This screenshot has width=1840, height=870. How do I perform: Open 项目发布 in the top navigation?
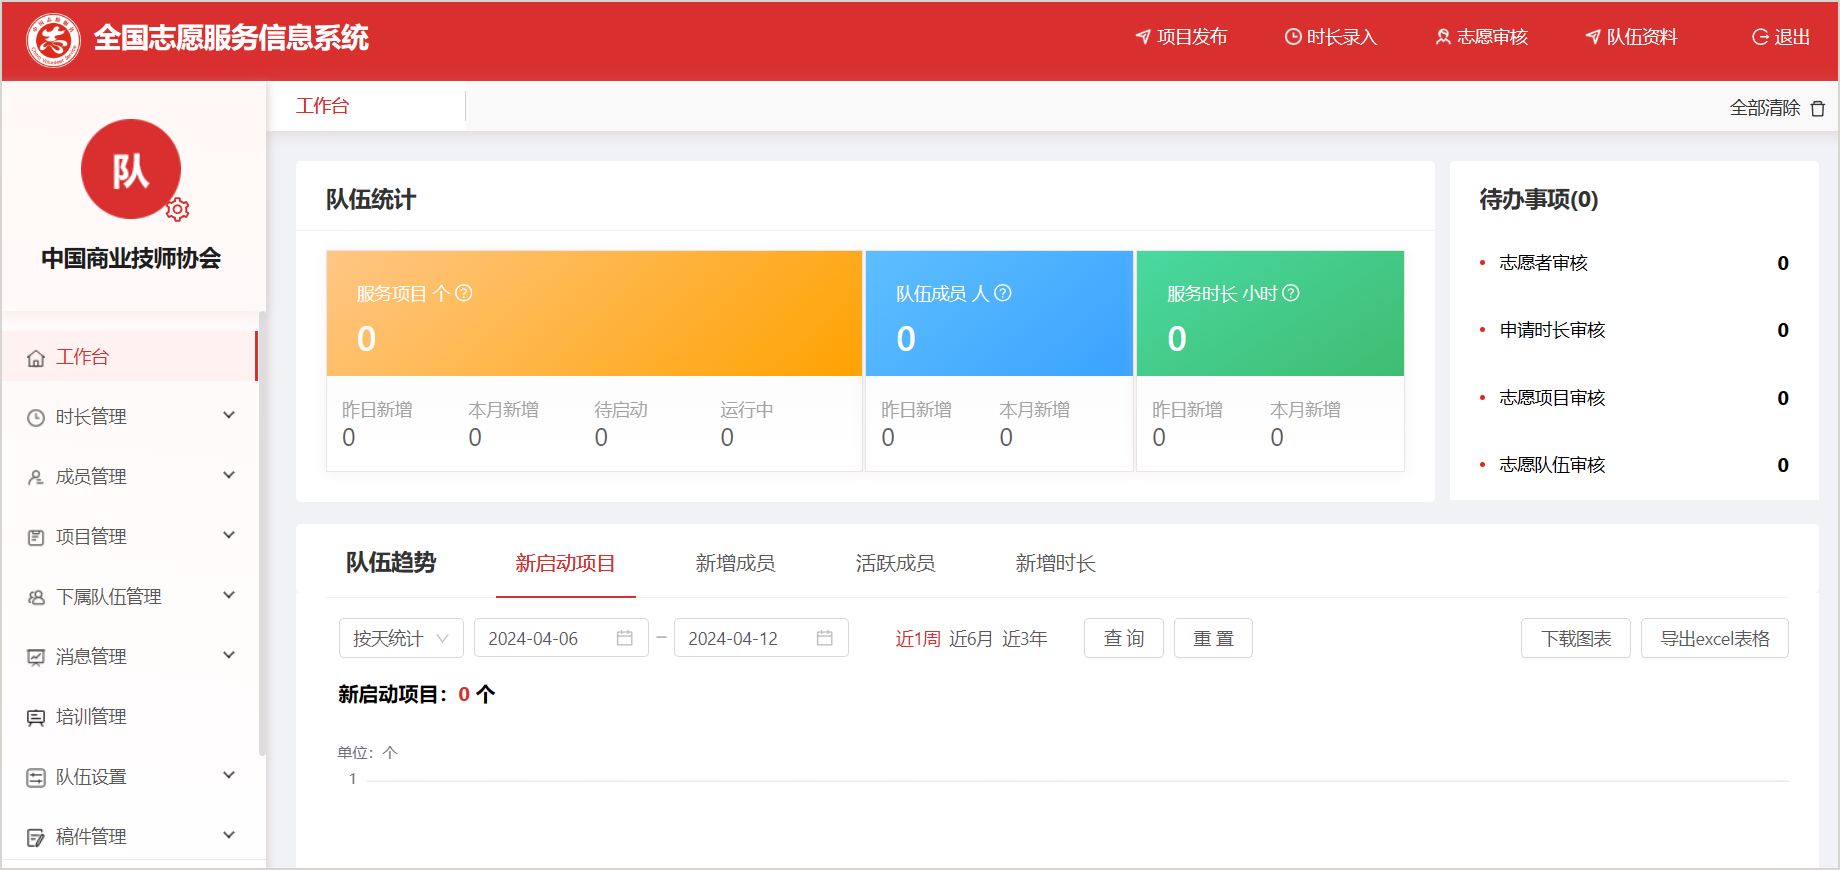(x=1181, y=37)
